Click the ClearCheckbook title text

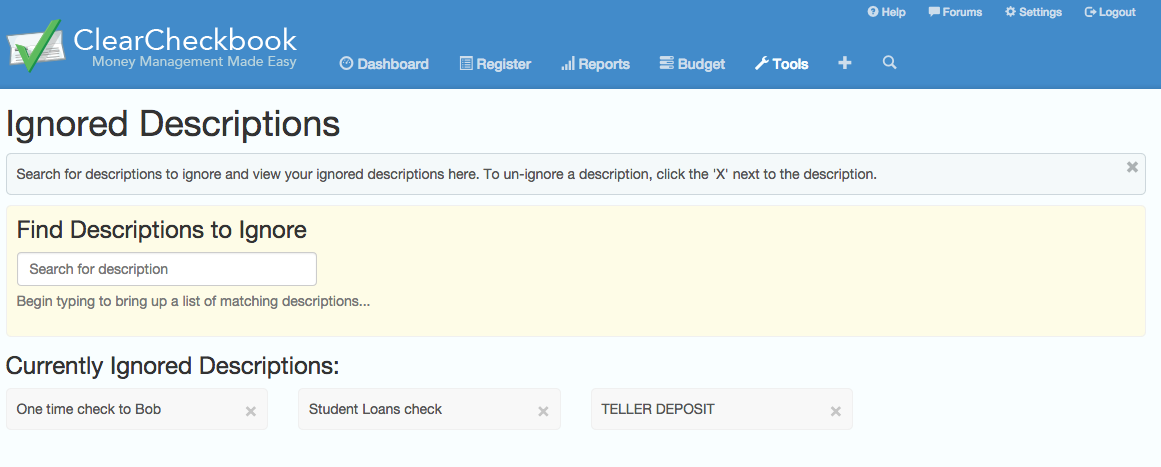185,40
